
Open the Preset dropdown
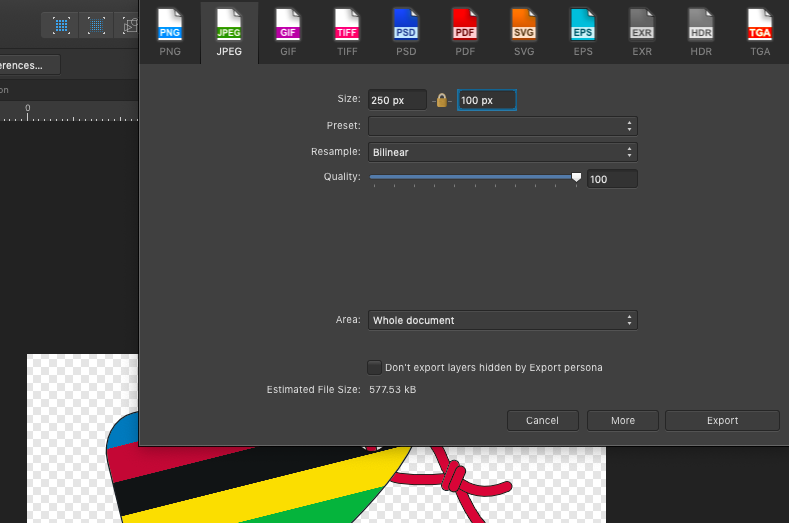point(503,126)
